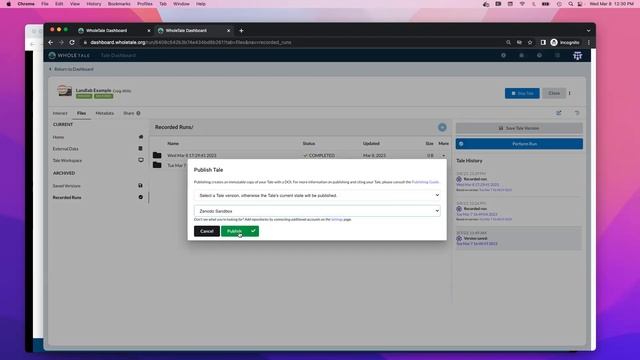This screenshot has width=640, height=360.
Task: Open the Apple menu
Action: 8,4
